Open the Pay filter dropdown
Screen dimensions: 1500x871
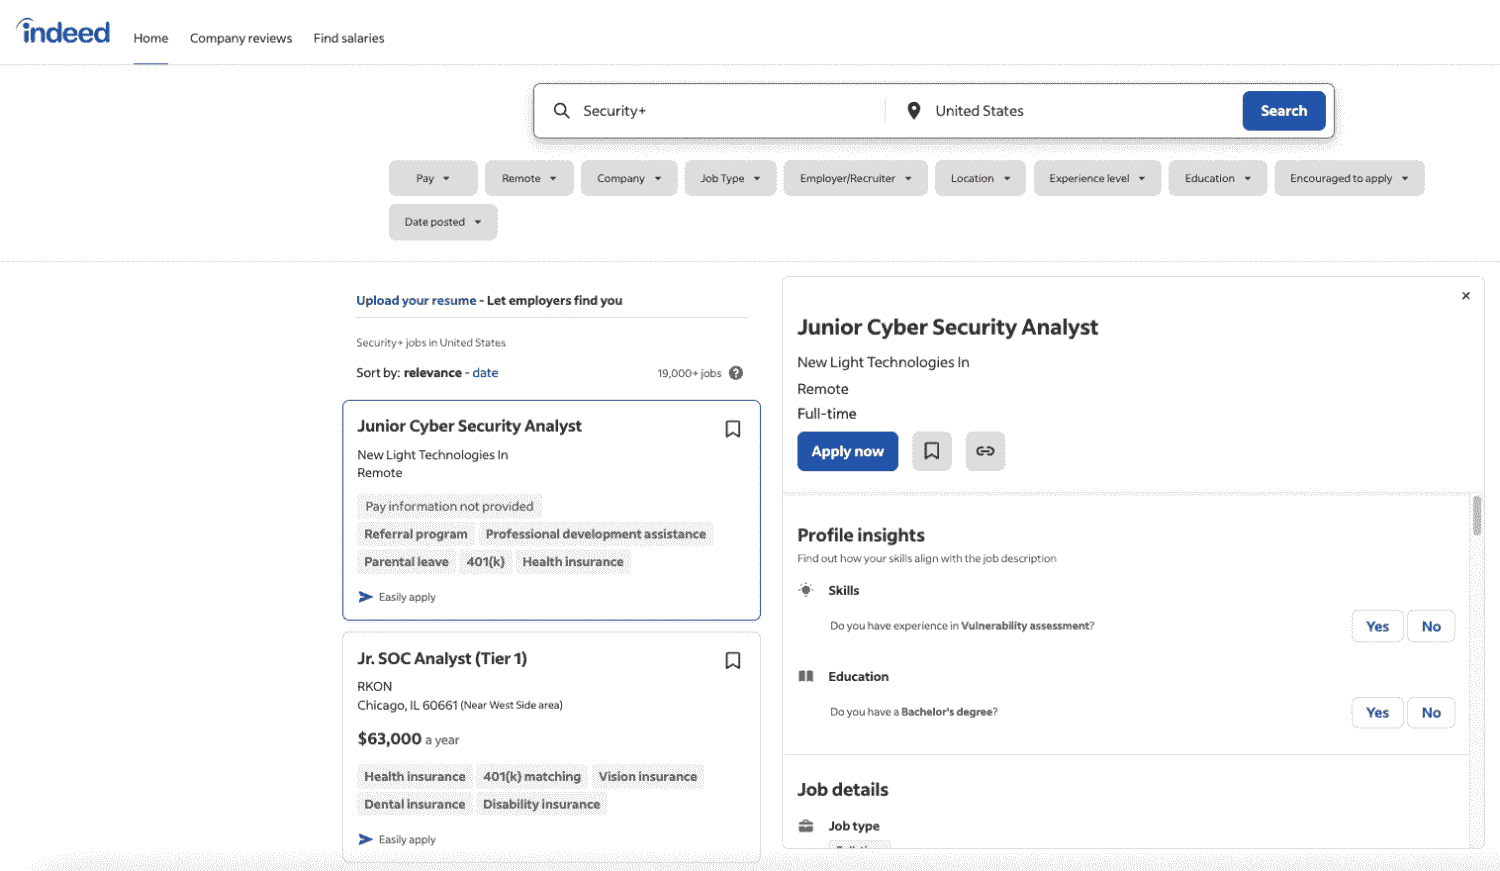tap(433, 177)
